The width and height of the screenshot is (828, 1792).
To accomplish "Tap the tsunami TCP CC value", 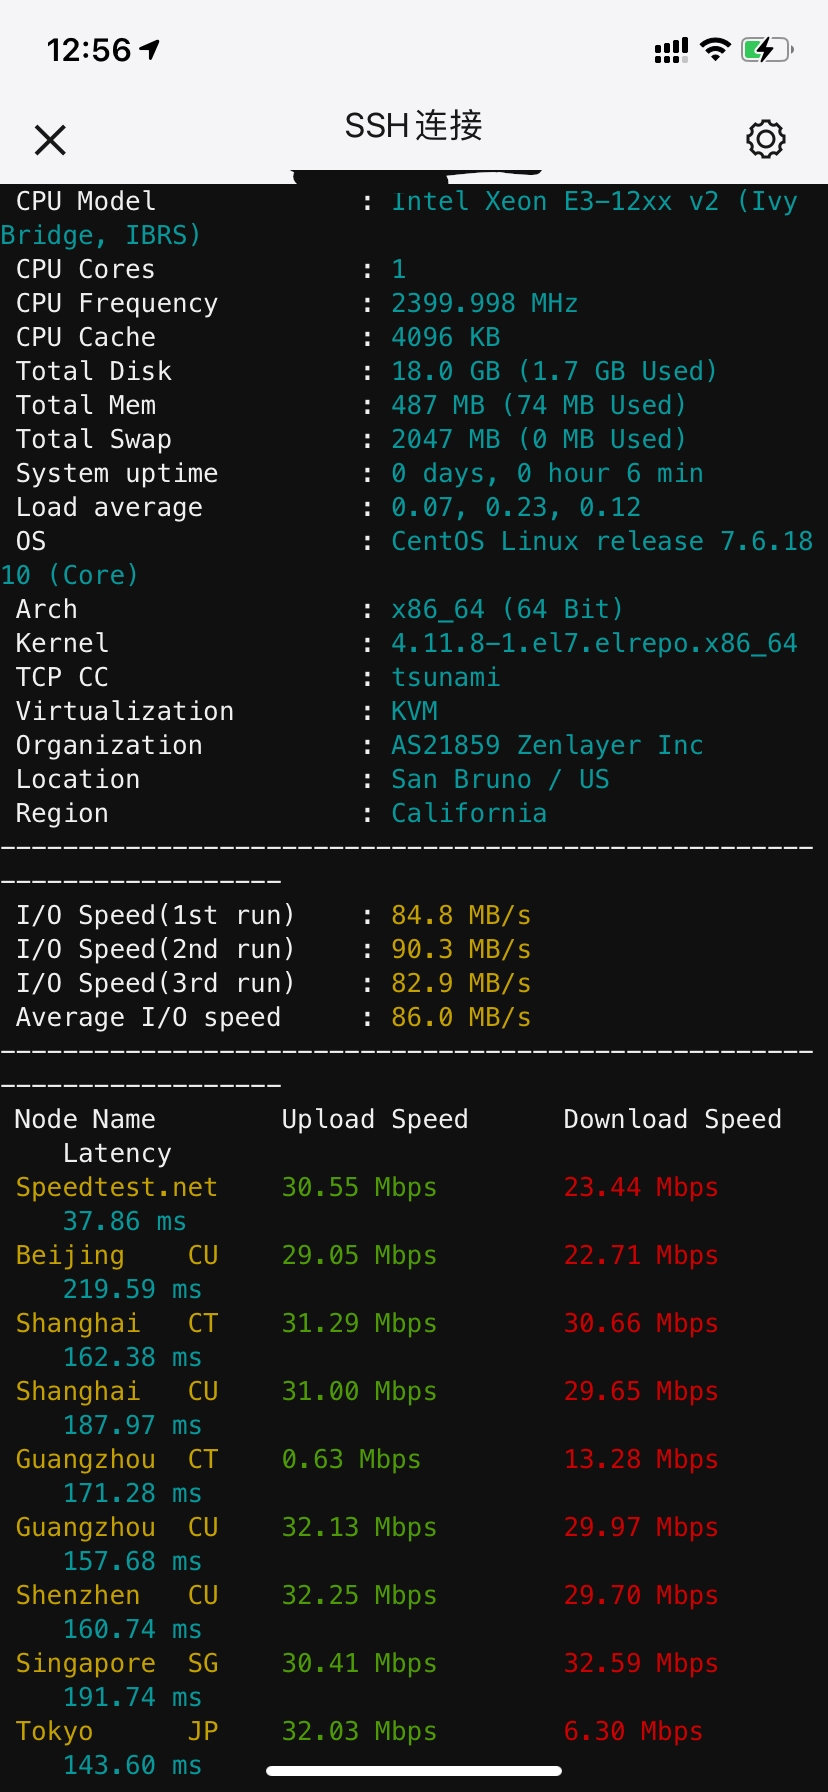I will (445, 677).
